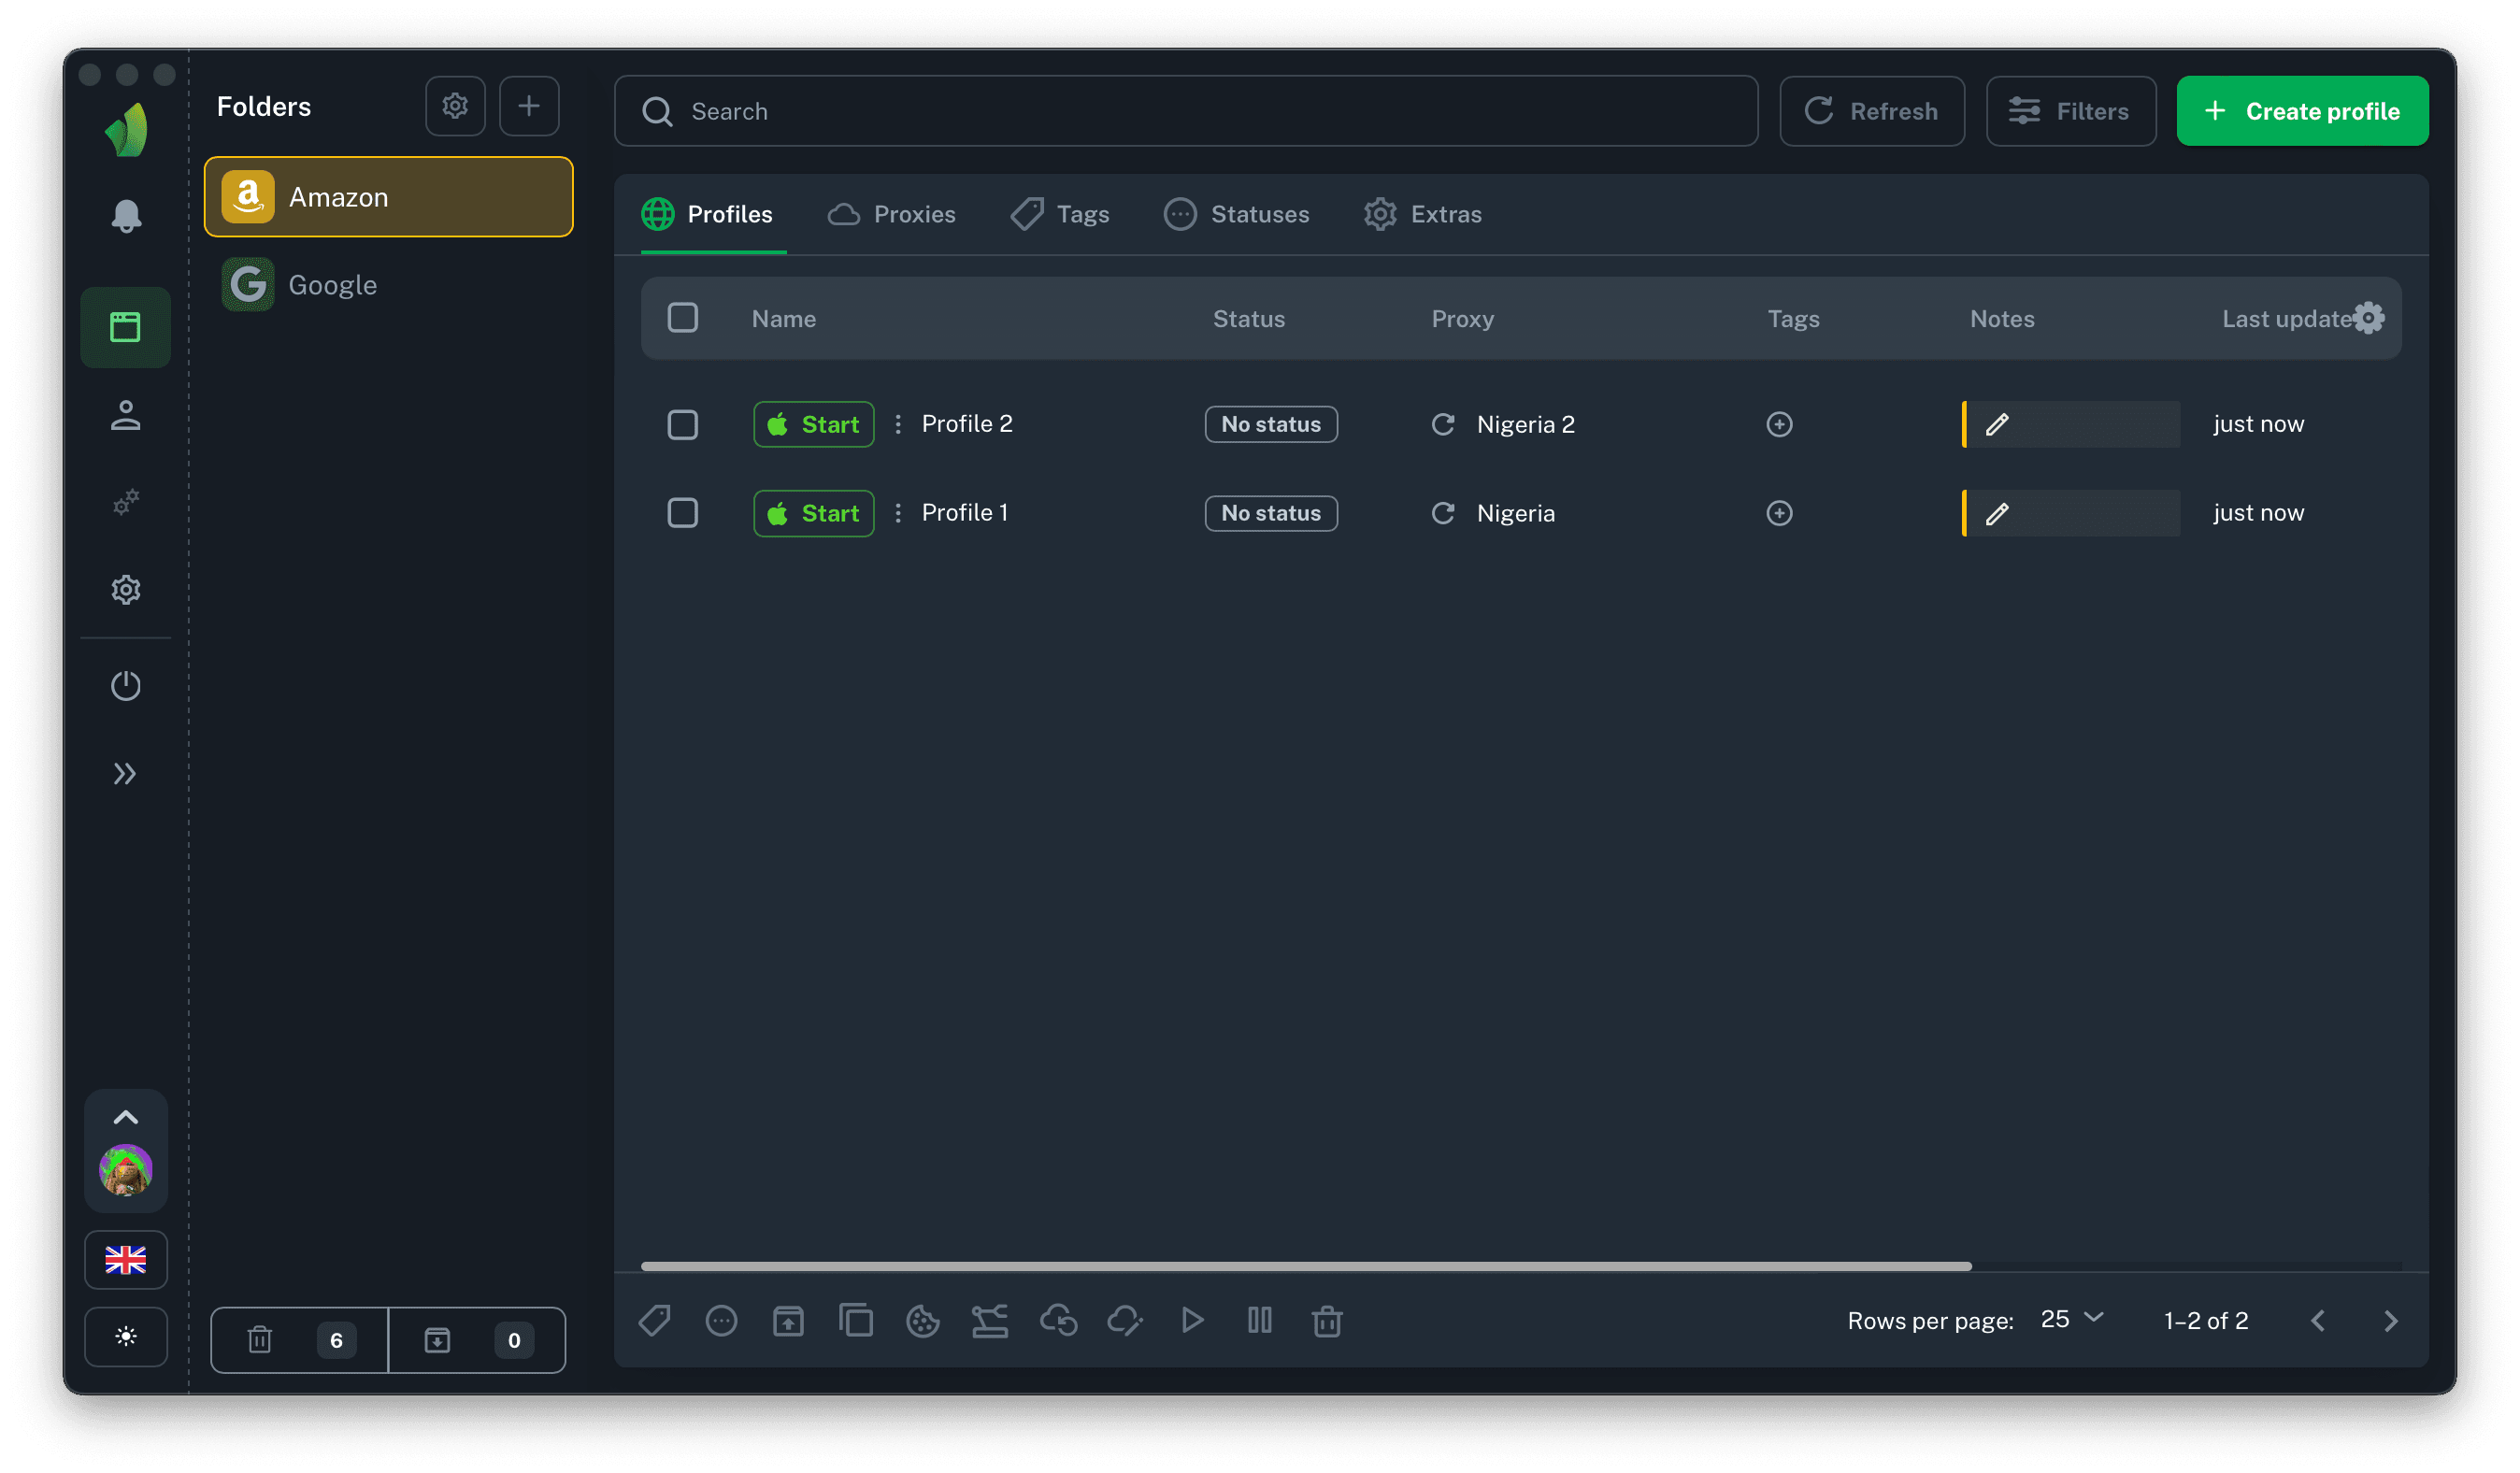Click the cookie icon in bottom toolbar

click(x=922, y=1321)
